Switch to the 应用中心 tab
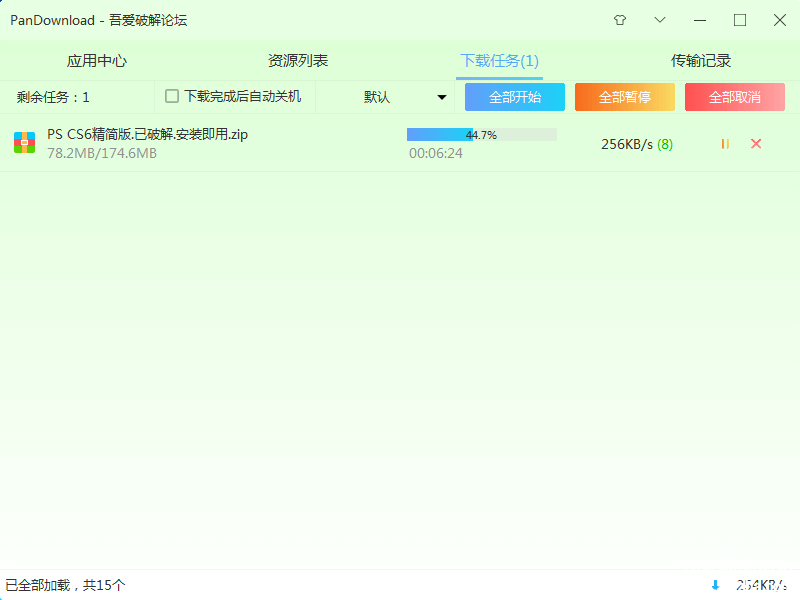Screen dimensions: 800x600 [x=97, y=61]
